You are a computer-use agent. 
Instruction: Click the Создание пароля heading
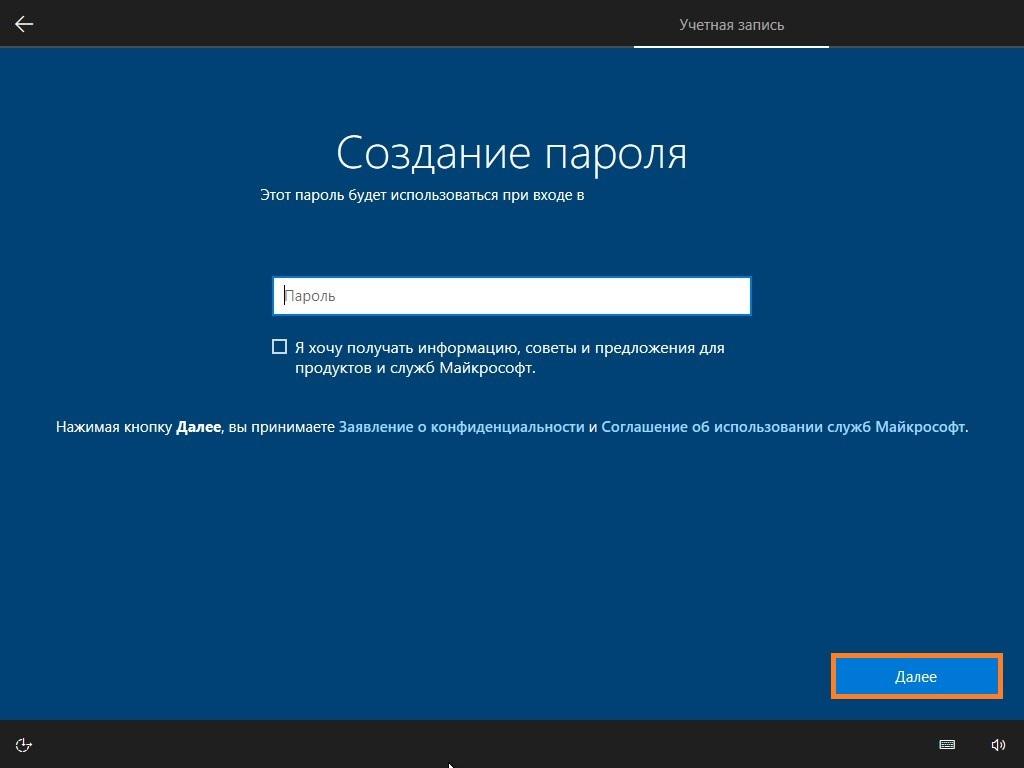pos(511,153)
